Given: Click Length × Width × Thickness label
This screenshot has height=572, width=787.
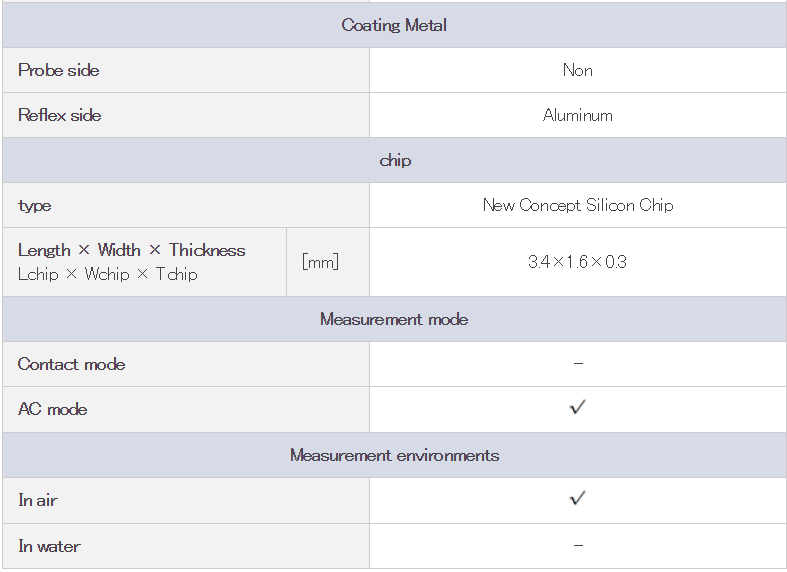Looking at the screenshot, I should pyautogui.click(x=131, y=250).
